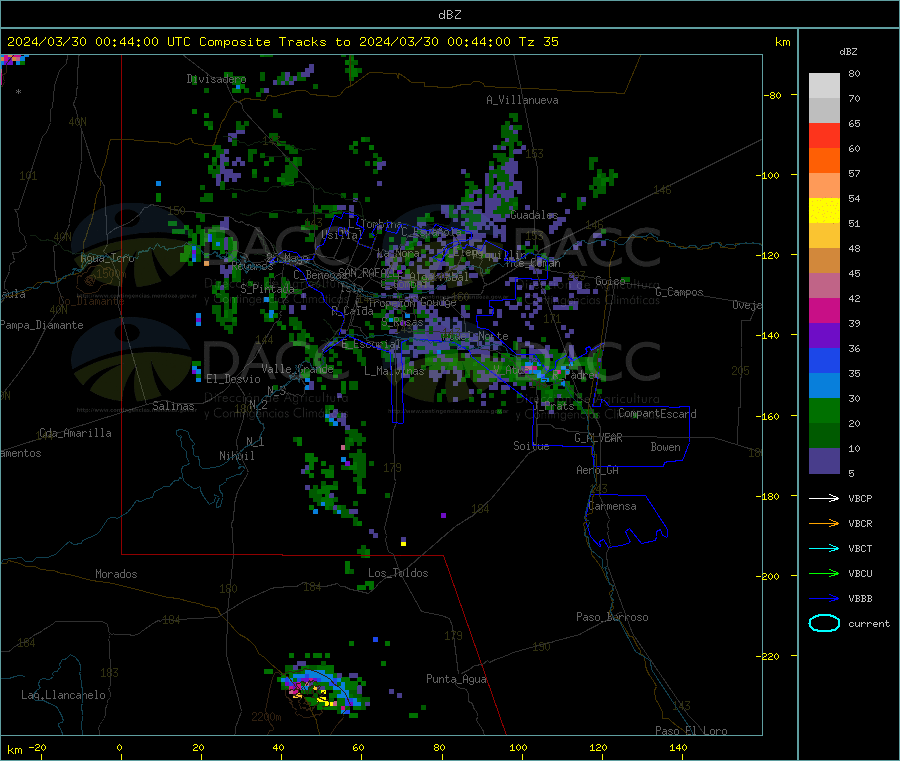Pick the lightest gray 70-80 dBZ swatch

824,86
